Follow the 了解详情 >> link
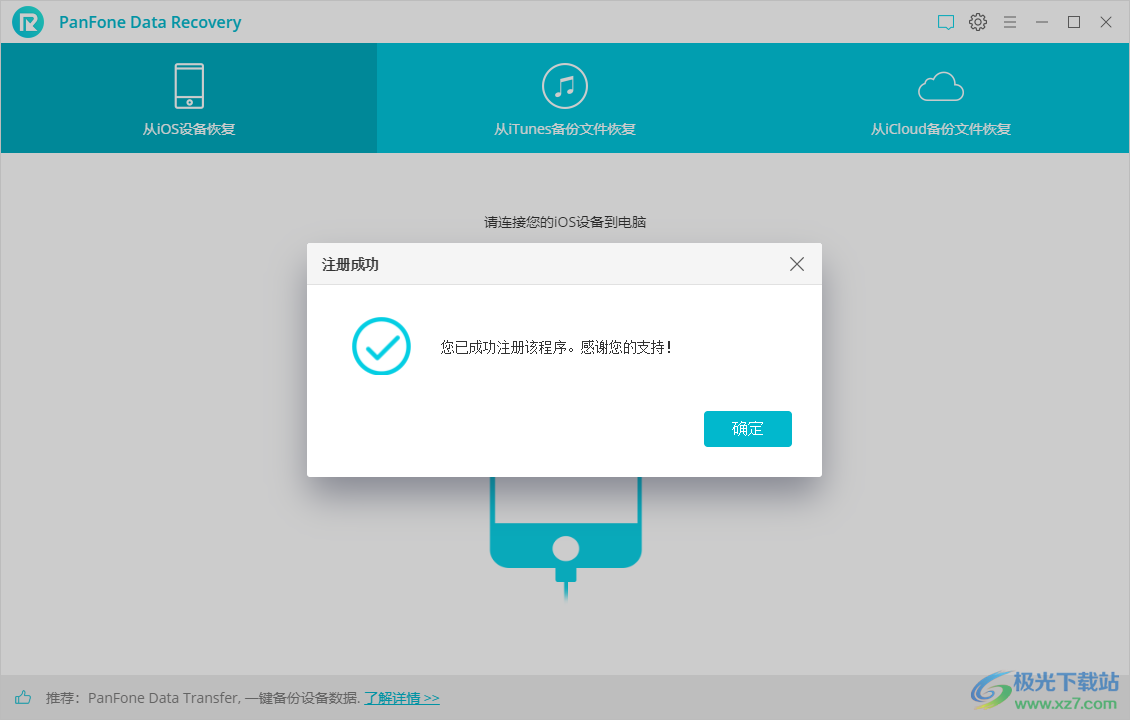This screenshot has width=1130, height=720. pyautogui.click(x=401, y=698)
